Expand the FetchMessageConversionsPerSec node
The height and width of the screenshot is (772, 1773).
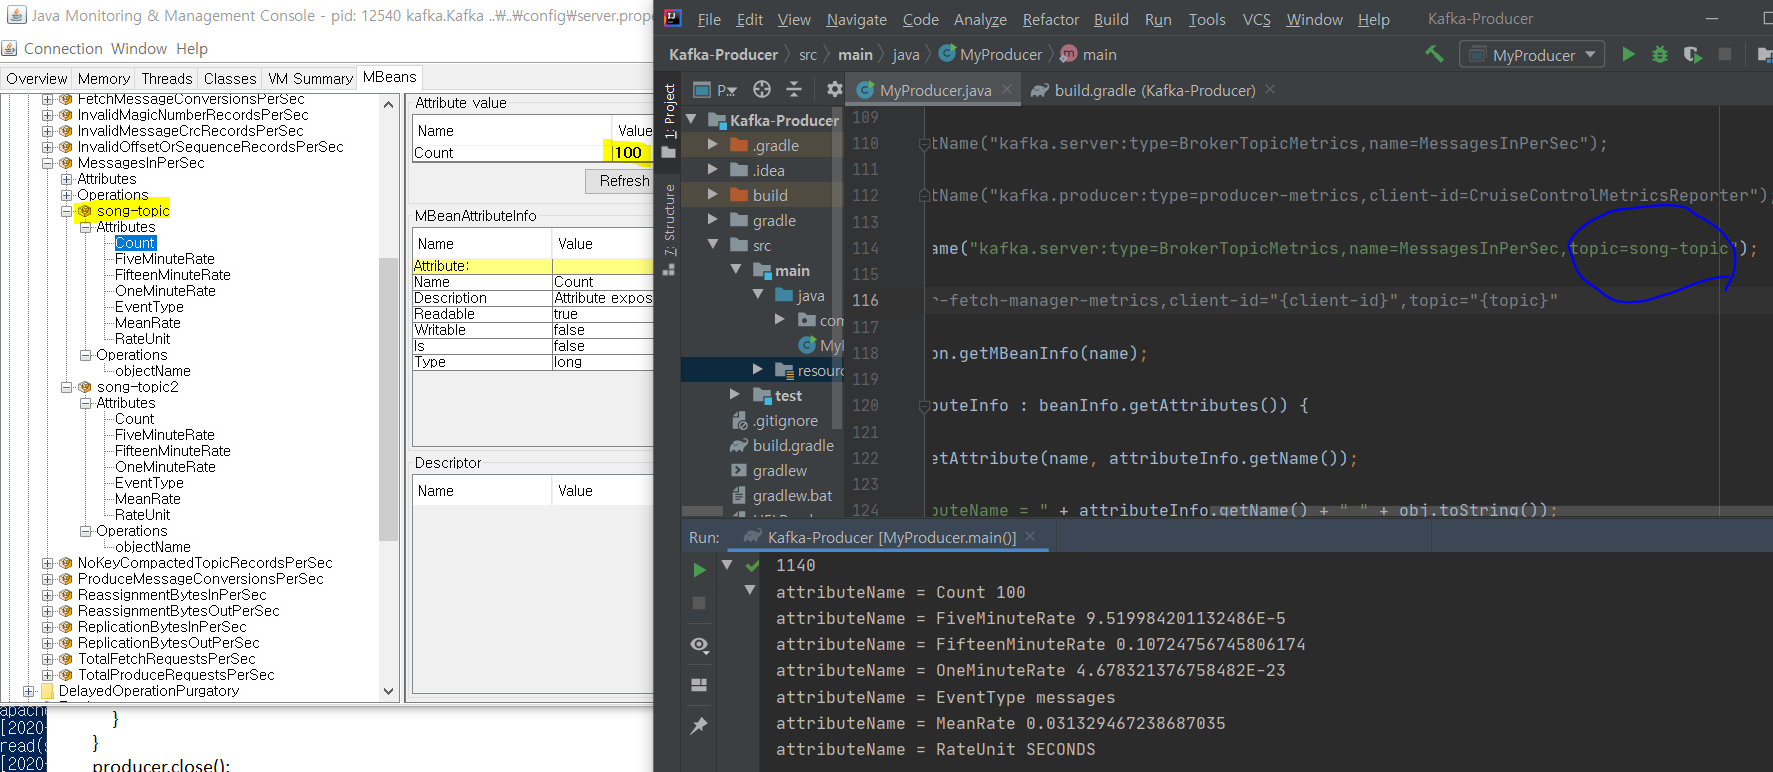(x=47, y=99)
